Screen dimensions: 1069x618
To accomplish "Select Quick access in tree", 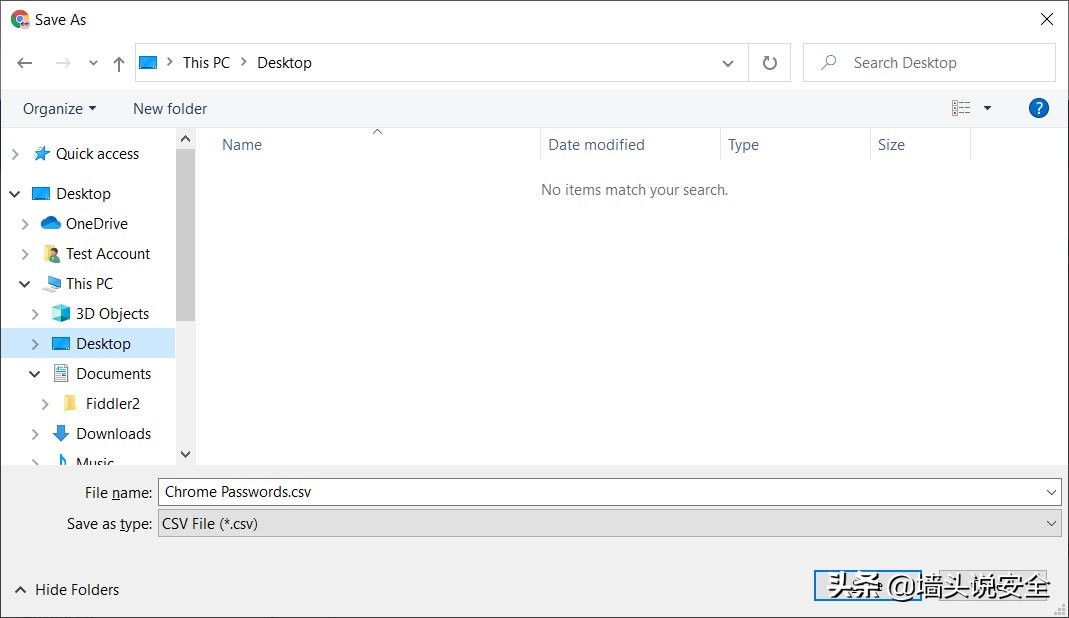I will point(97,154).
